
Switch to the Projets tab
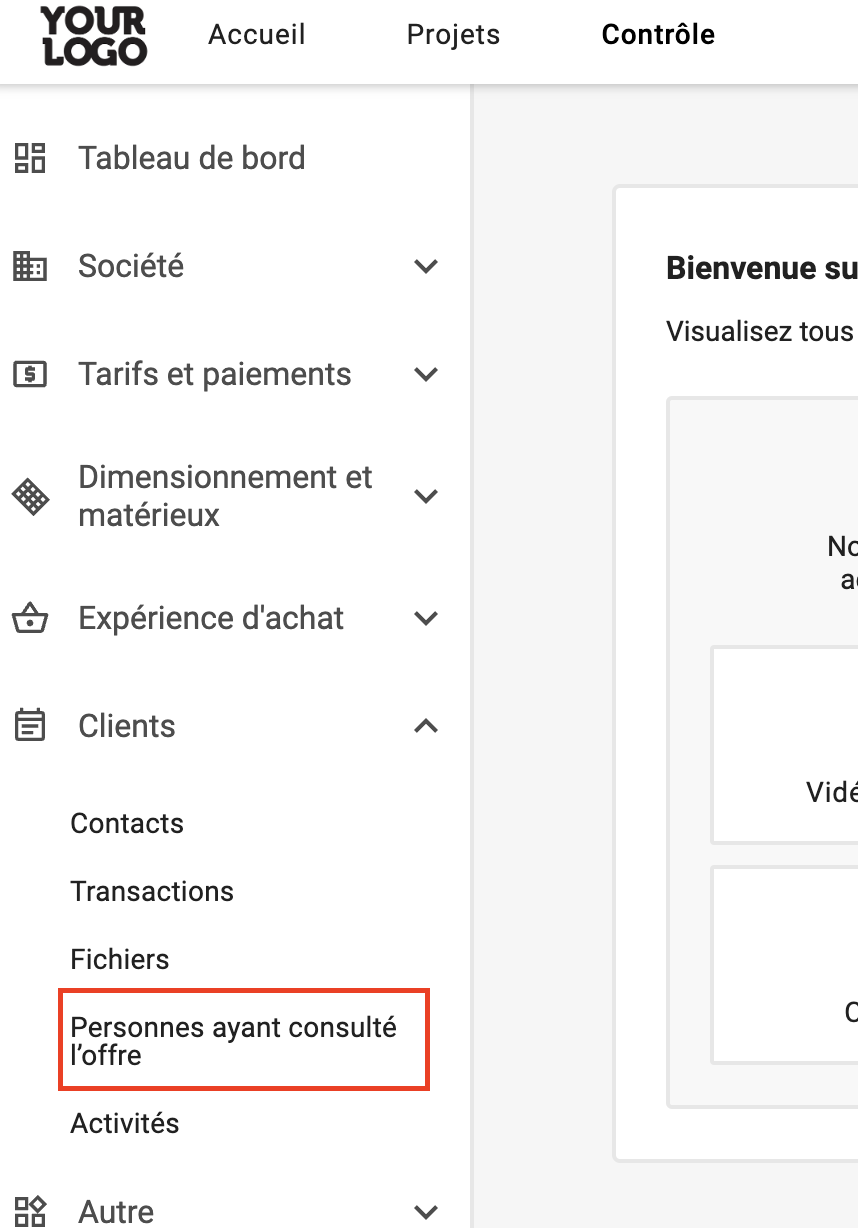453,34
